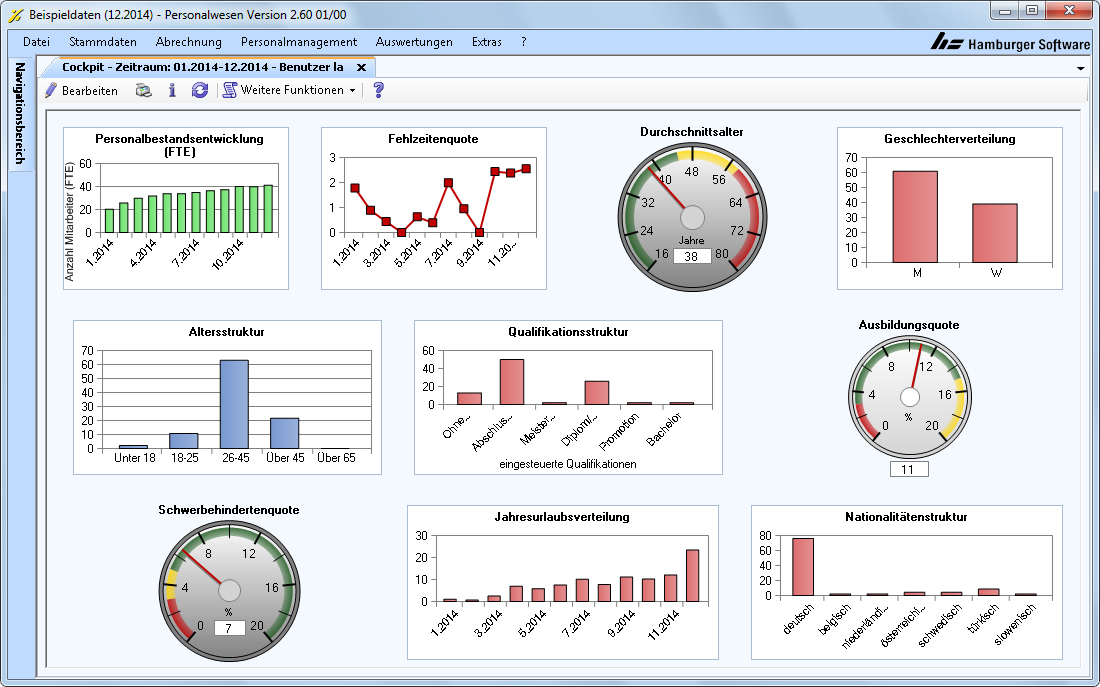Click the 'Geschlechterverteilung' chart title
This screenshot has width=1100, height=687.
950,139
